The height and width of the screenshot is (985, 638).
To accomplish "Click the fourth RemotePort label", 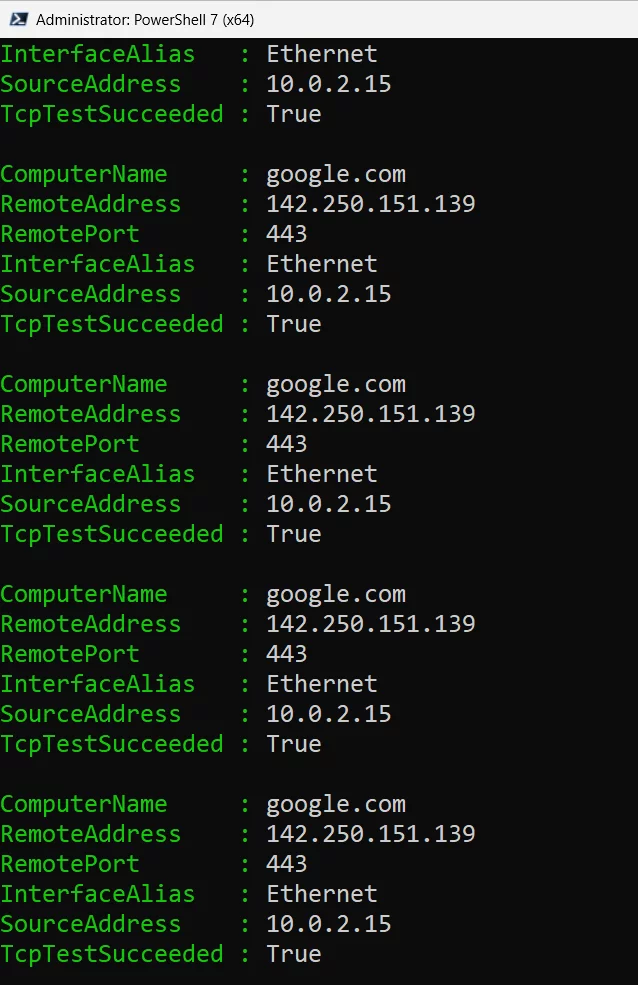I will pyautogui.click(x=70, y=864).
